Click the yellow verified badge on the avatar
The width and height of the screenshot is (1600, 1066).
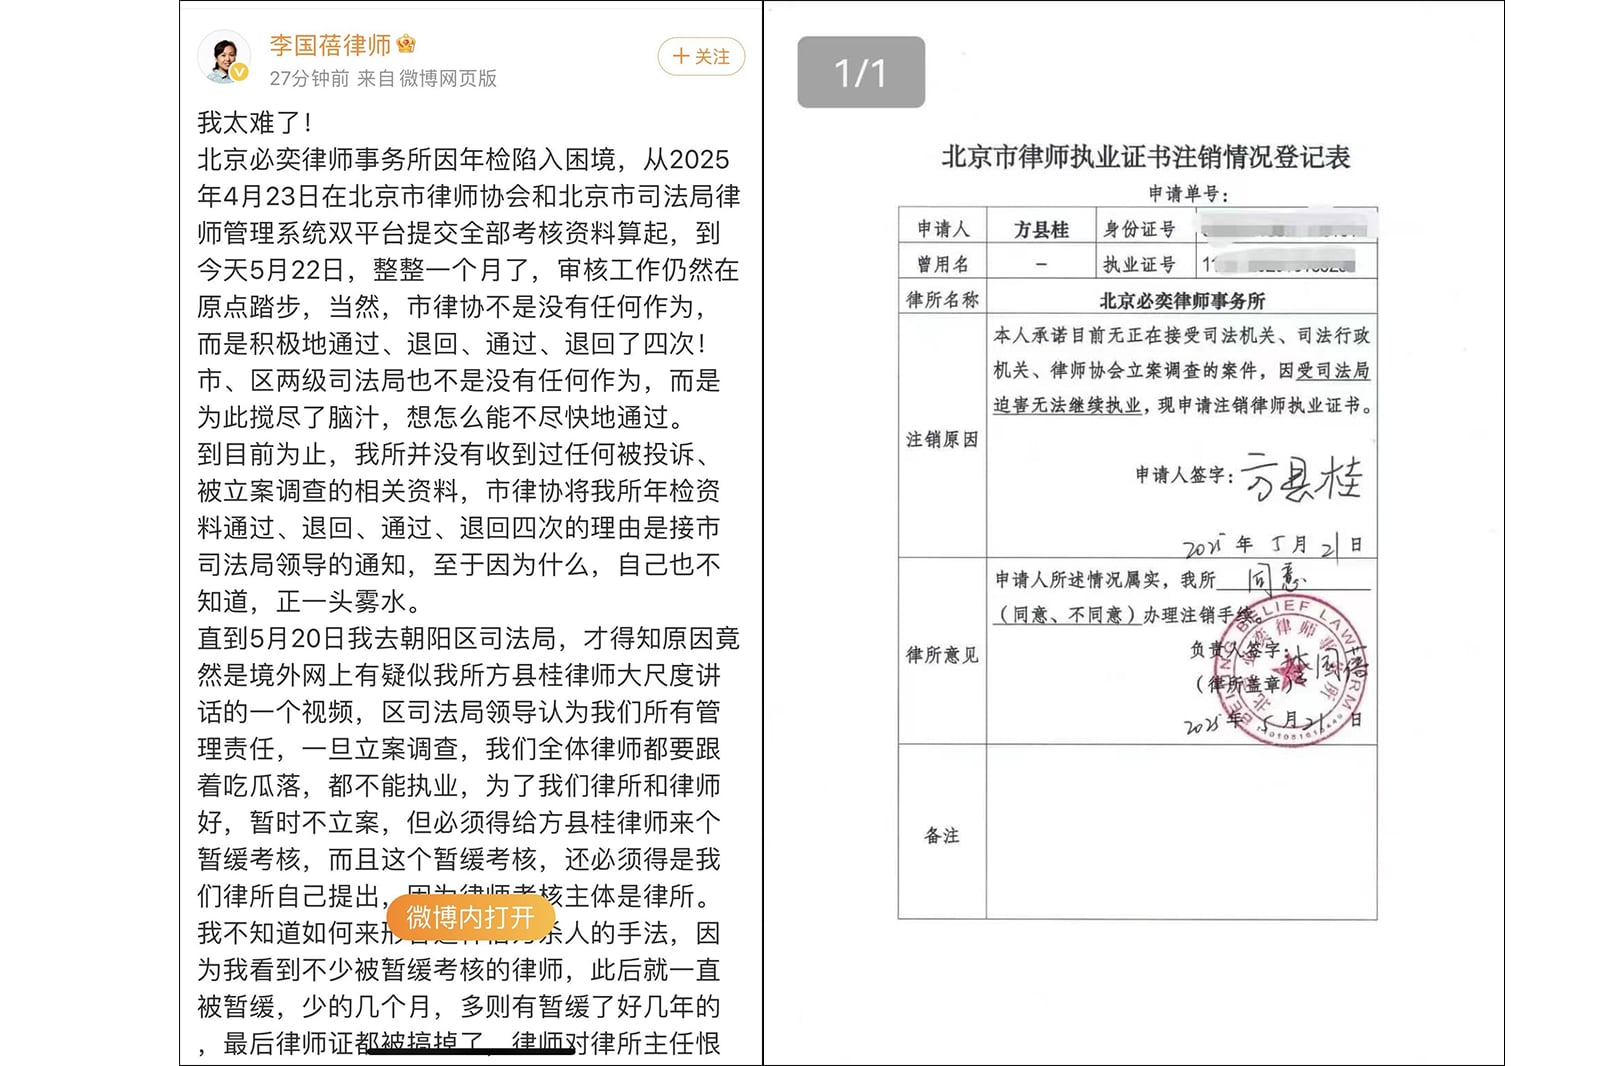point(240,72)
